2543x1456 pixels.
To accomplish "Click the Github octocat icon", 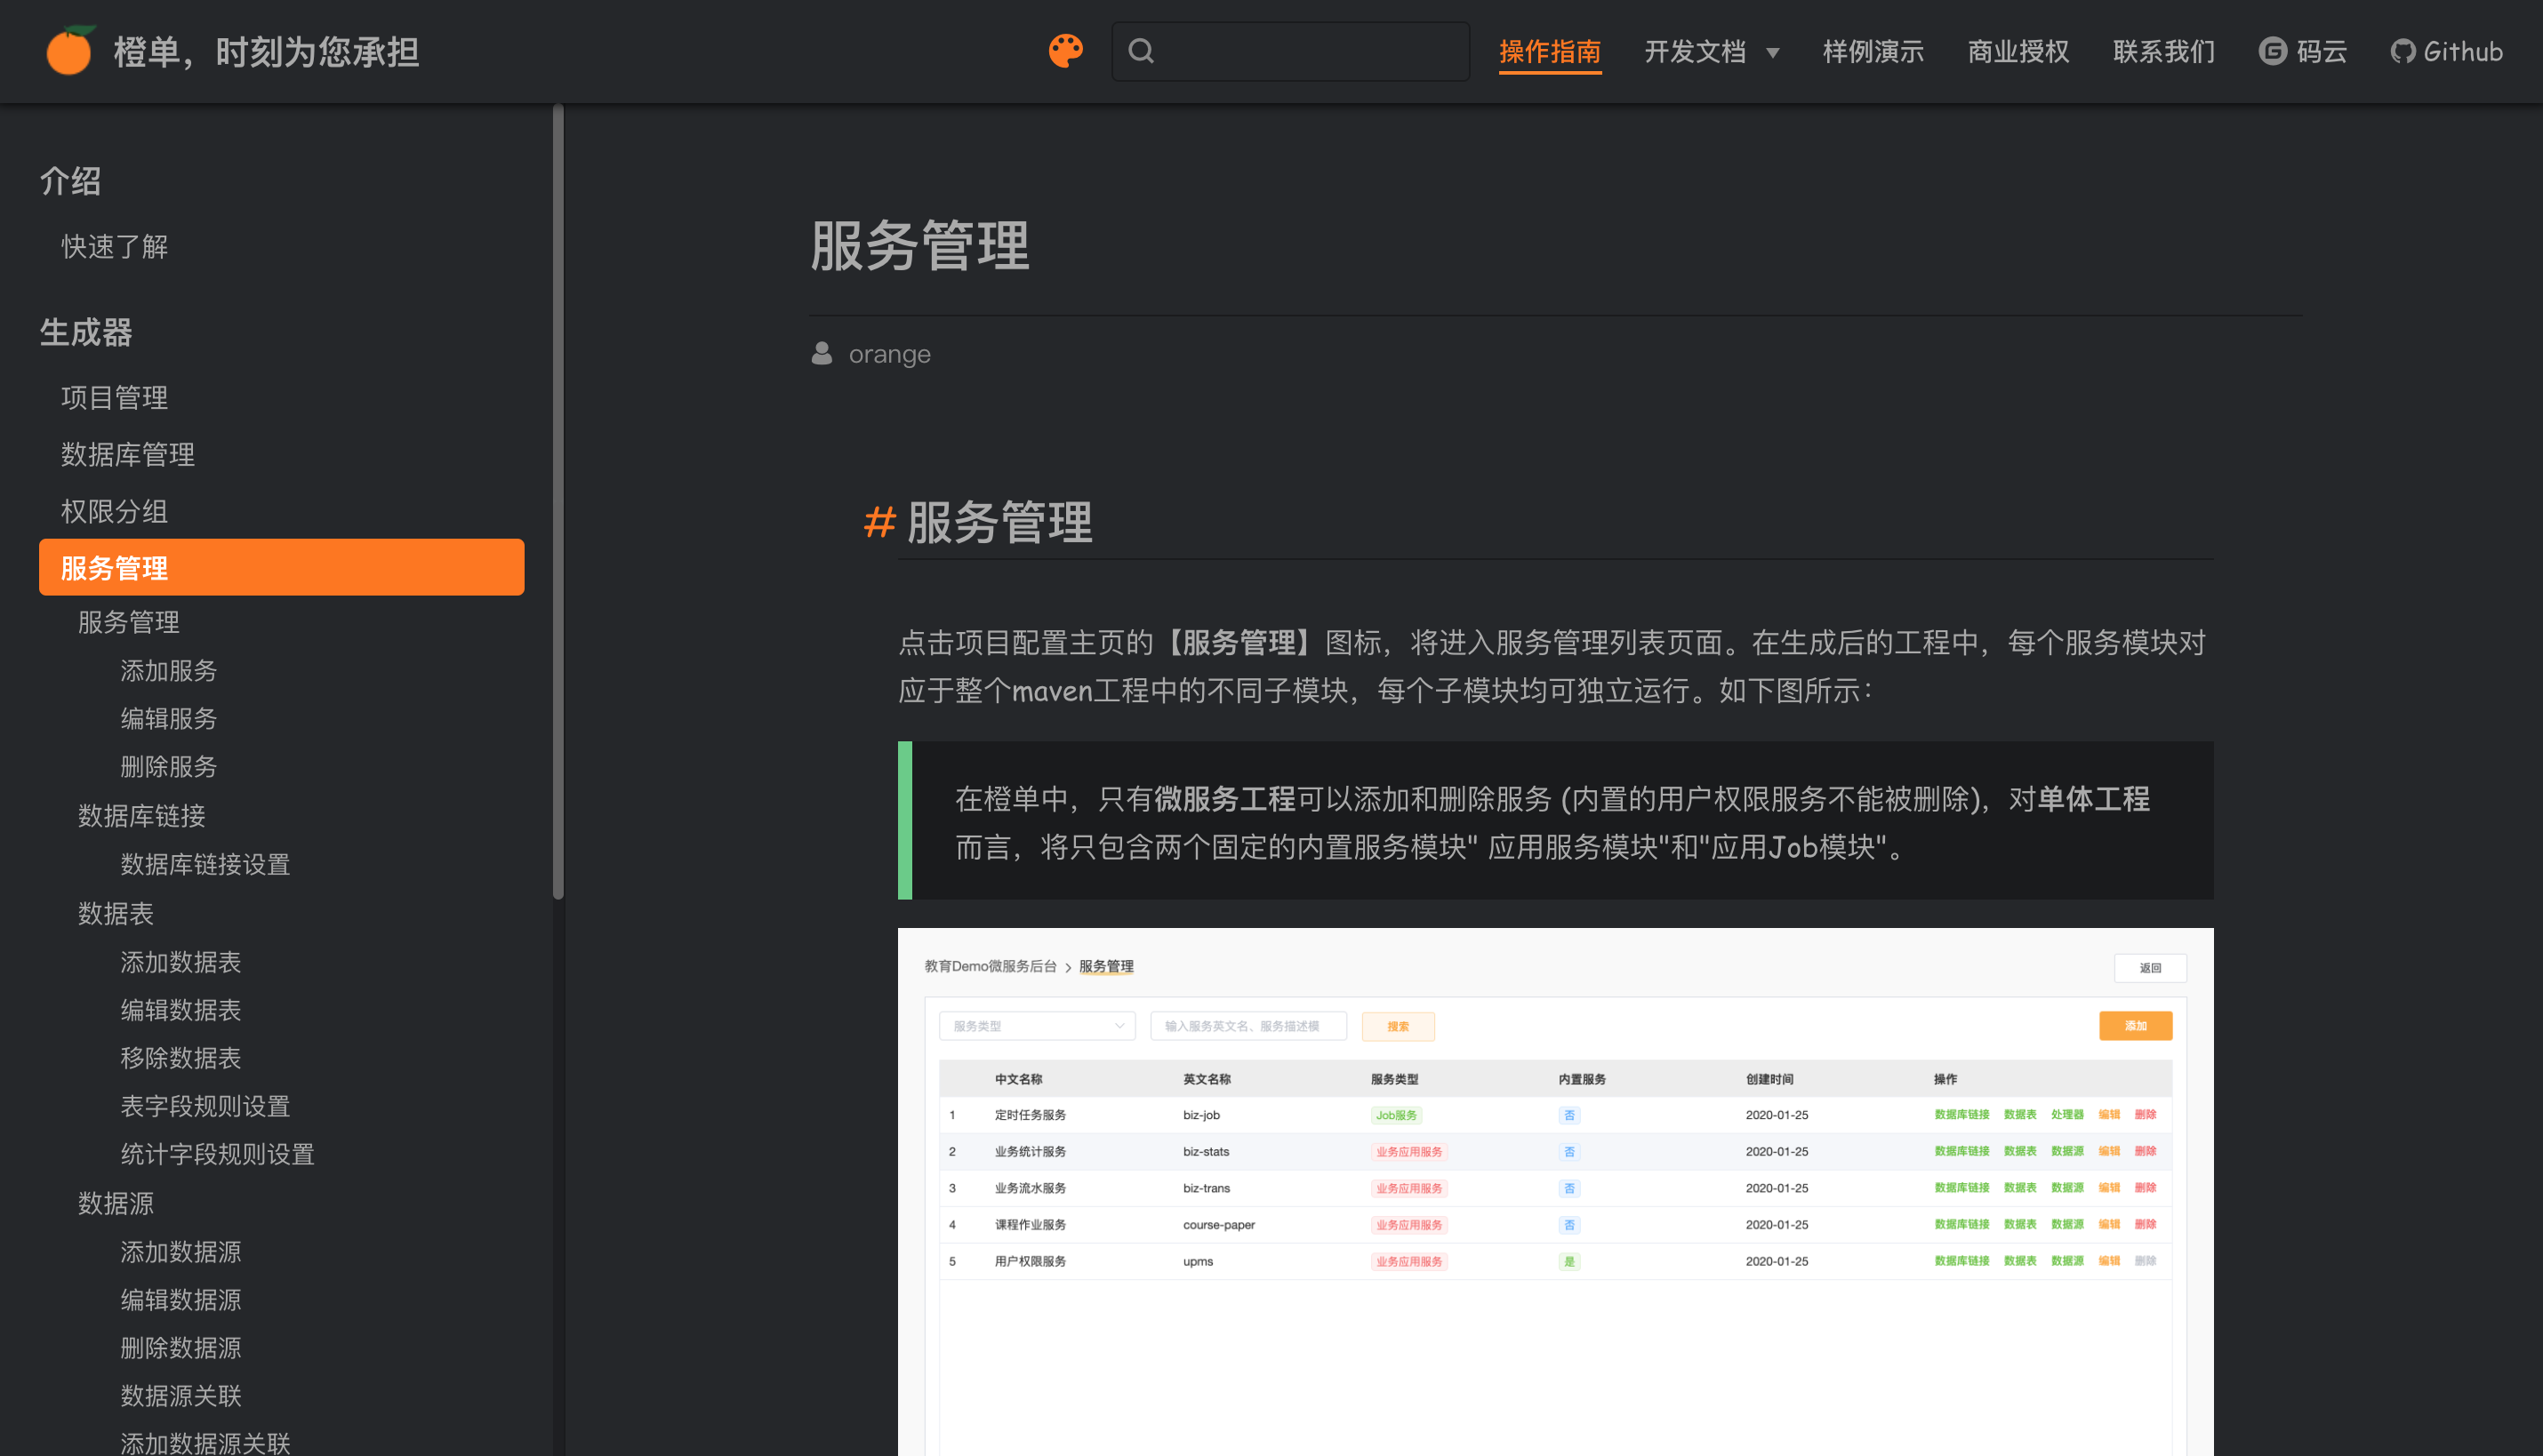I will pos(2402,51).
